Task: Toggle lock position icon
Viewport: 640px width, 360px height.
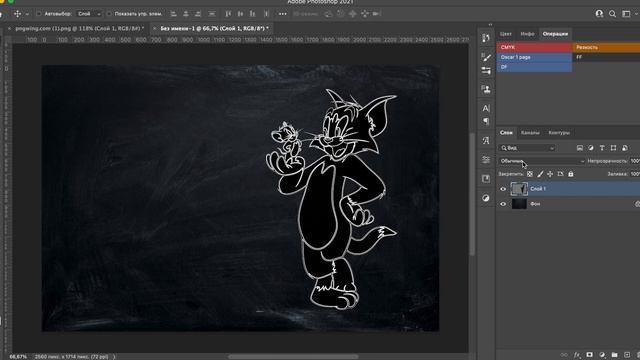Action: click(550, 174)
